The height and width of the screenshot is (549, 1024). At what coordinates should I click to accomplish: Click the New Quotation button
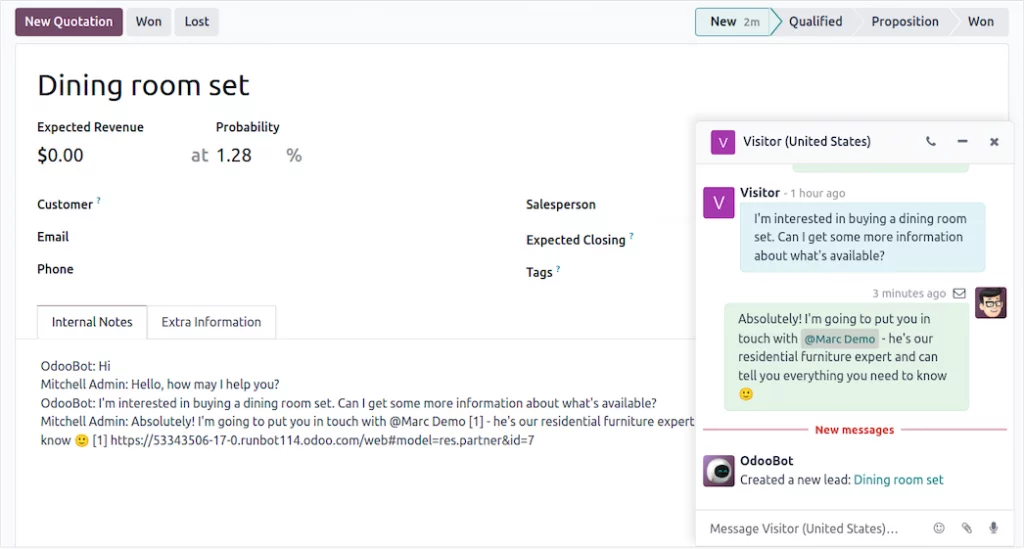point(68,22)
